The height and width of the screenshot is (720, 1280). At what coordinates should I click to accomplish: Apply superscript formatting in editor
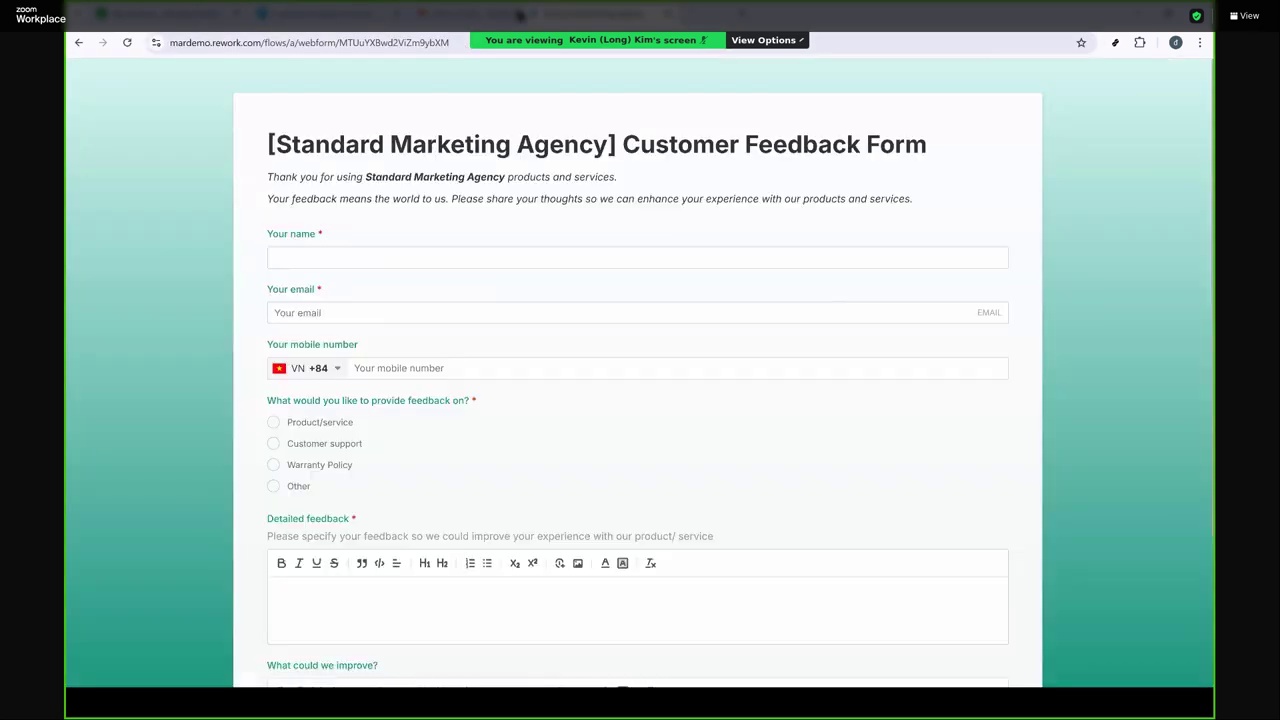click(x=532, y=563)
